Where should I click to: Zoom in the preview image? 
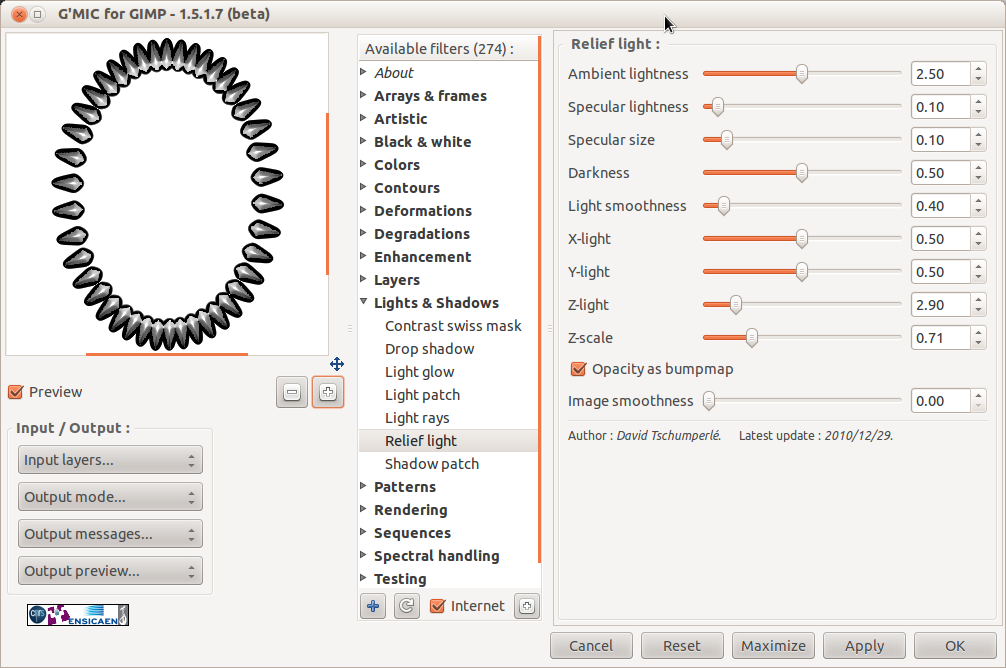pyautogui.click(x=328, y=393)
